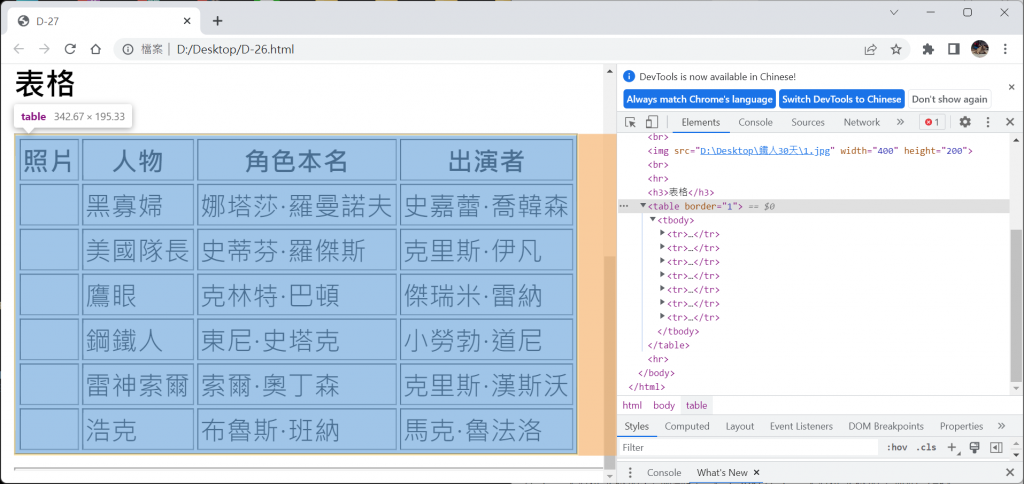Toggle rendering emulations paintbrush icon
Viewport: 1024px width, 484px height.
click(974, 447)
